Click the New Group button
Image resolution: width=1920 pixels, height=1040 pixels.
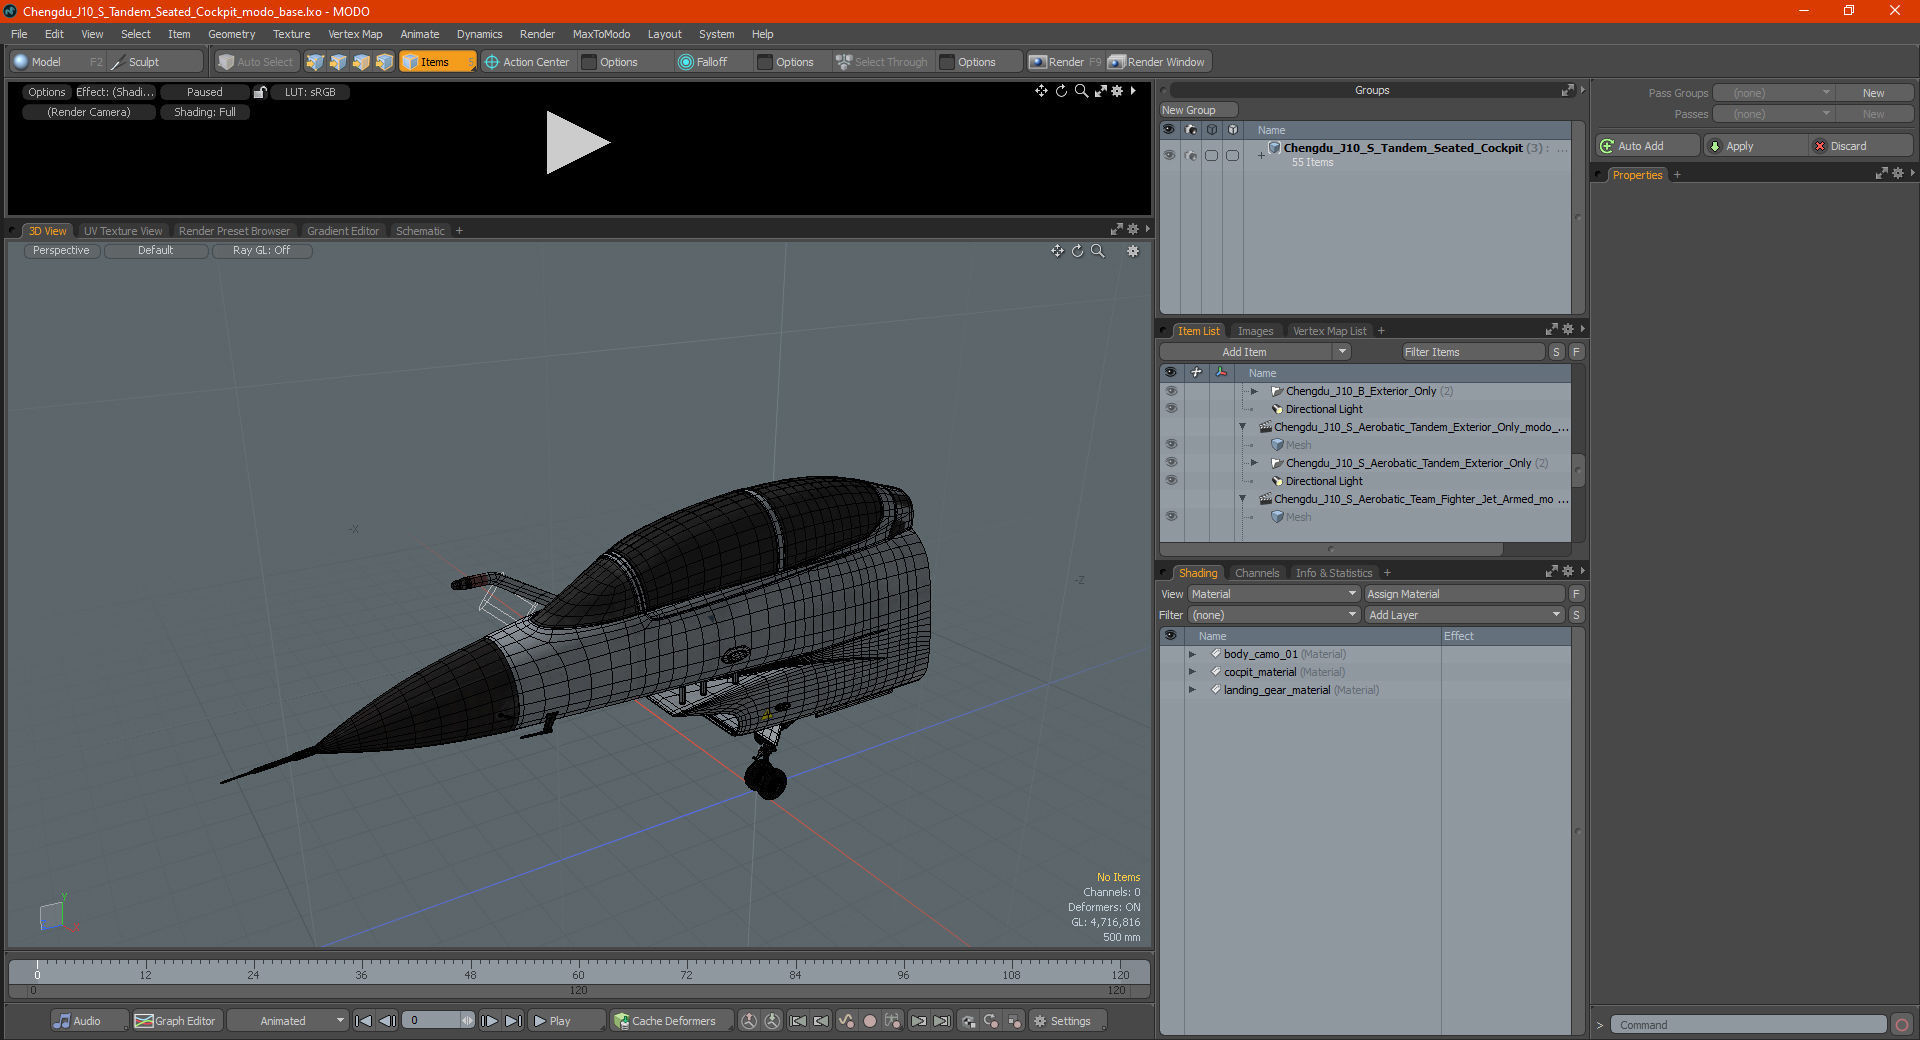pyautogui.click(x=1196, y=109)
